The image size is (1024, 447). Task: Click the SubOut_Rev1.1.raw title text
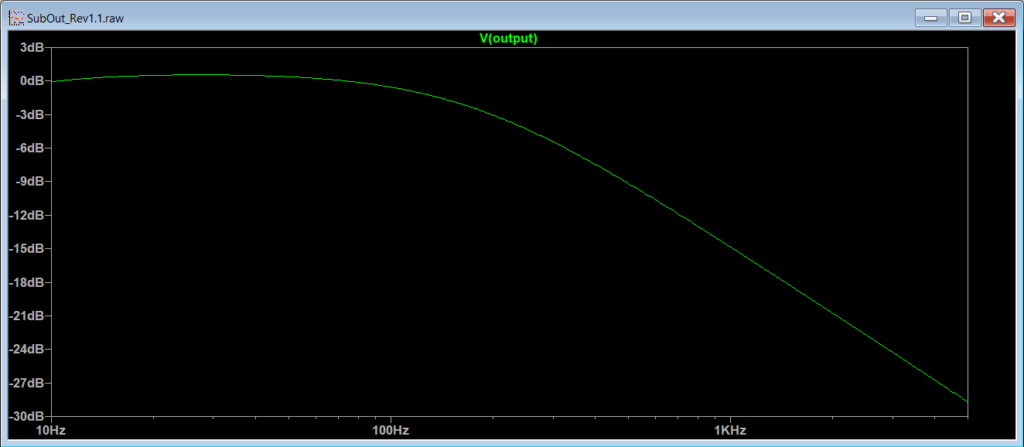75,18
